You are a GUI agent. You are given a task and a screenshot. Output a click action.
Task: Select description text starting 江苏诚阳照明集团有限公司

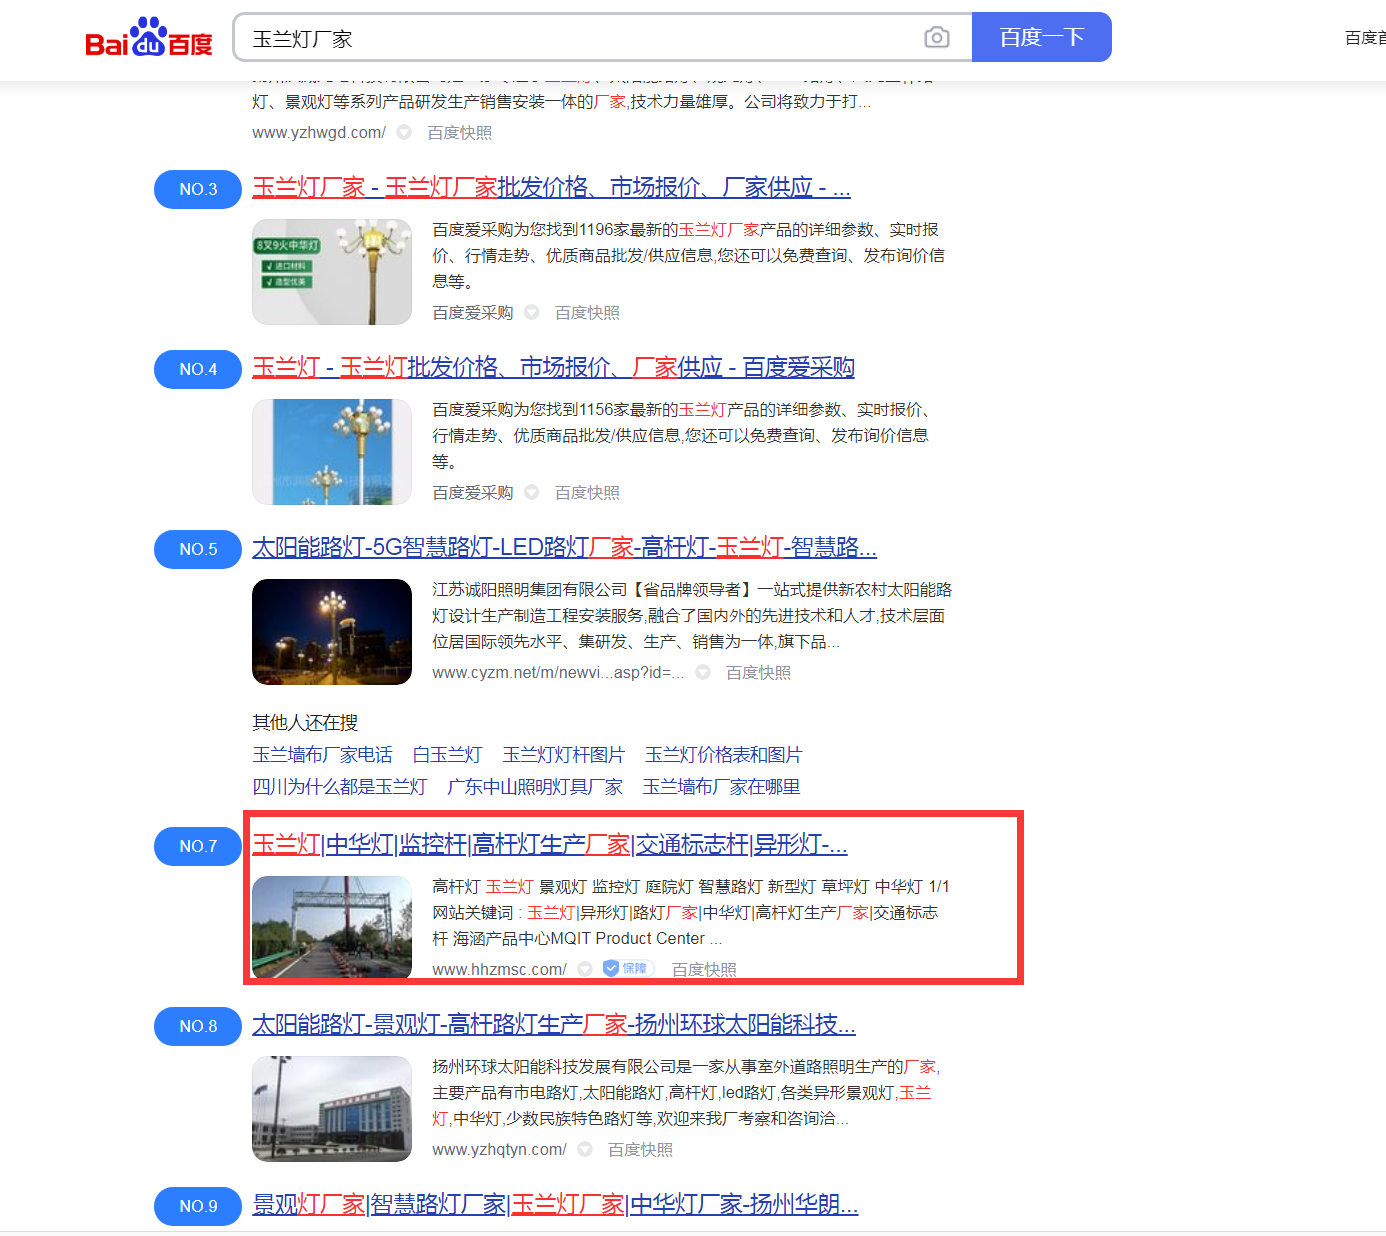(692, 616)
